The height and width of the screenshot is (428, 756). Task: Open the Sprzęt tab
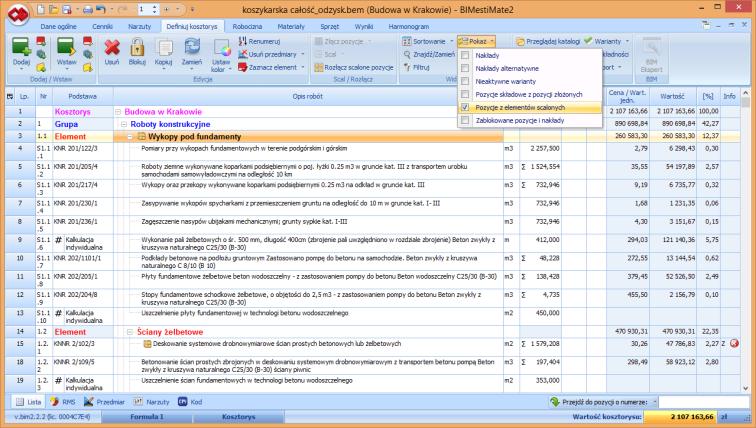pos(329,27)
